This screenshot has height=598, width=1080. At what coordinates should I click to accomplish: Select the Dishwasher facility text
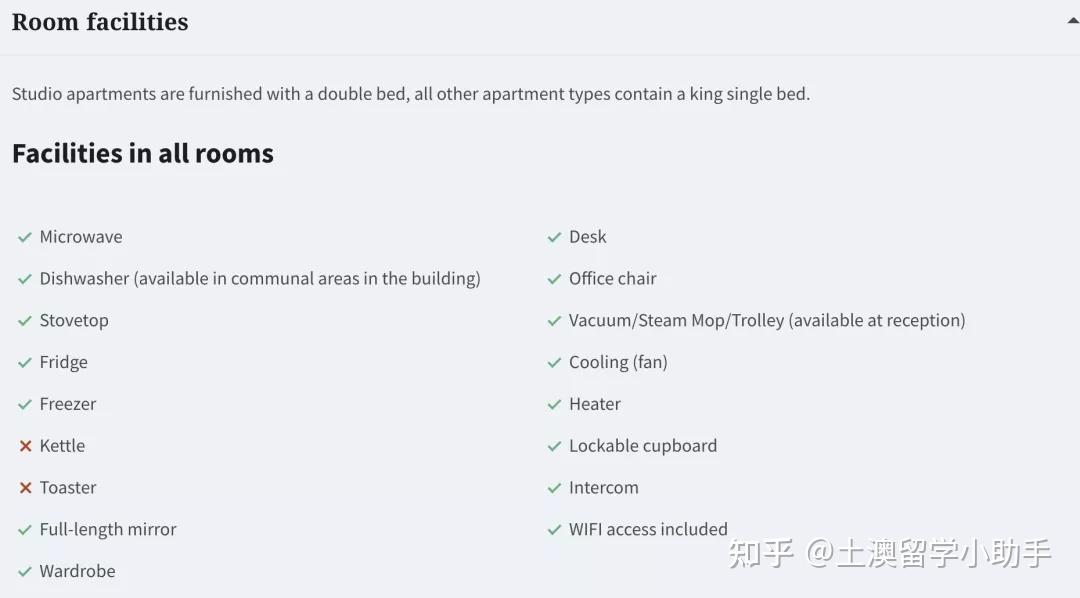tap(260, 279)
